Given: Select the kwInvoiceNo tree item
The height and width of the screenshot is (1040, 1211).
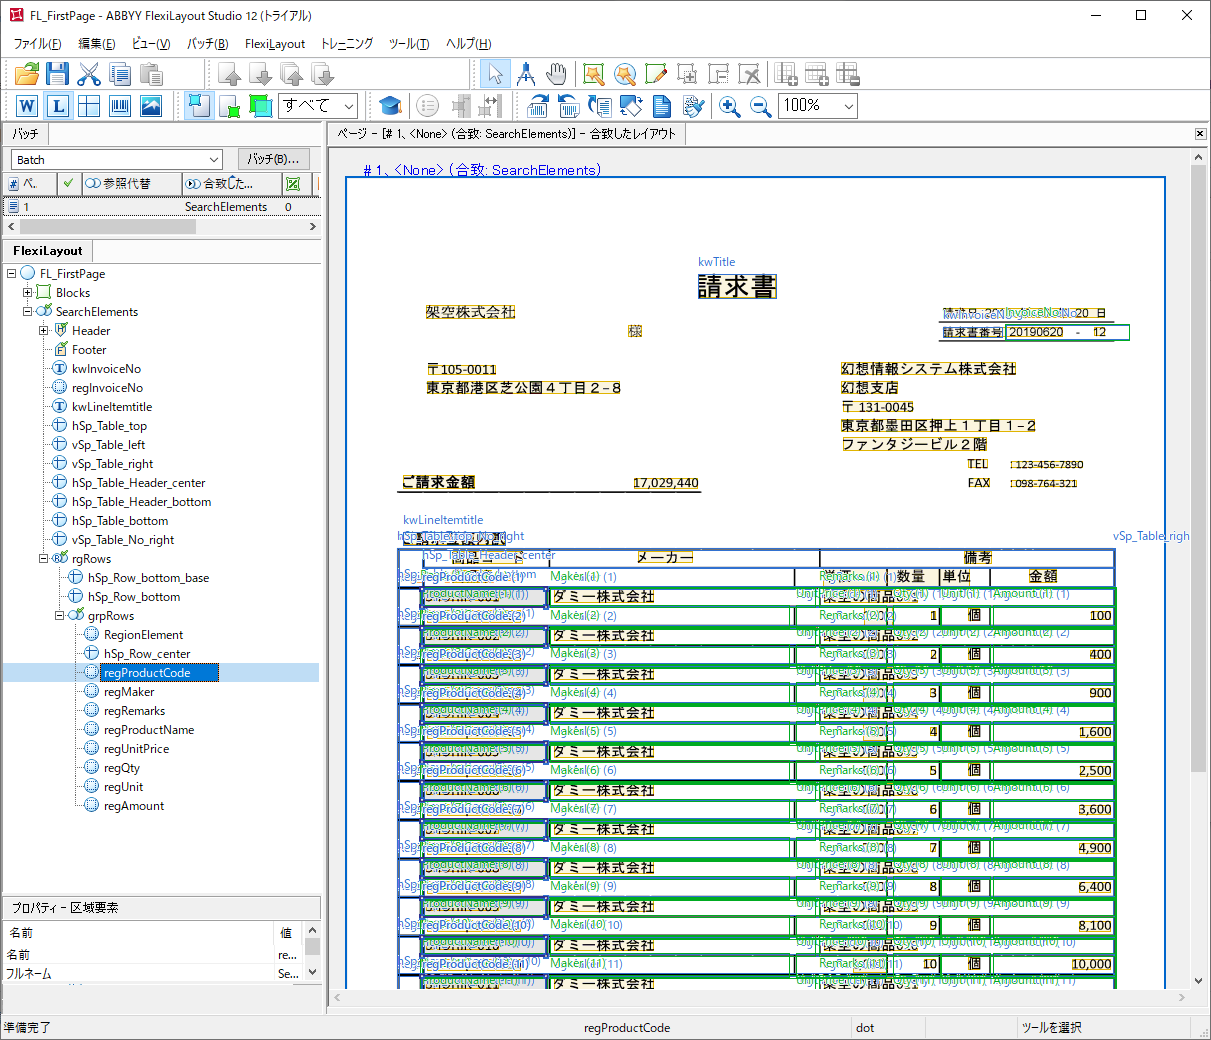Looking at the screenshot, I should [106, 368].
